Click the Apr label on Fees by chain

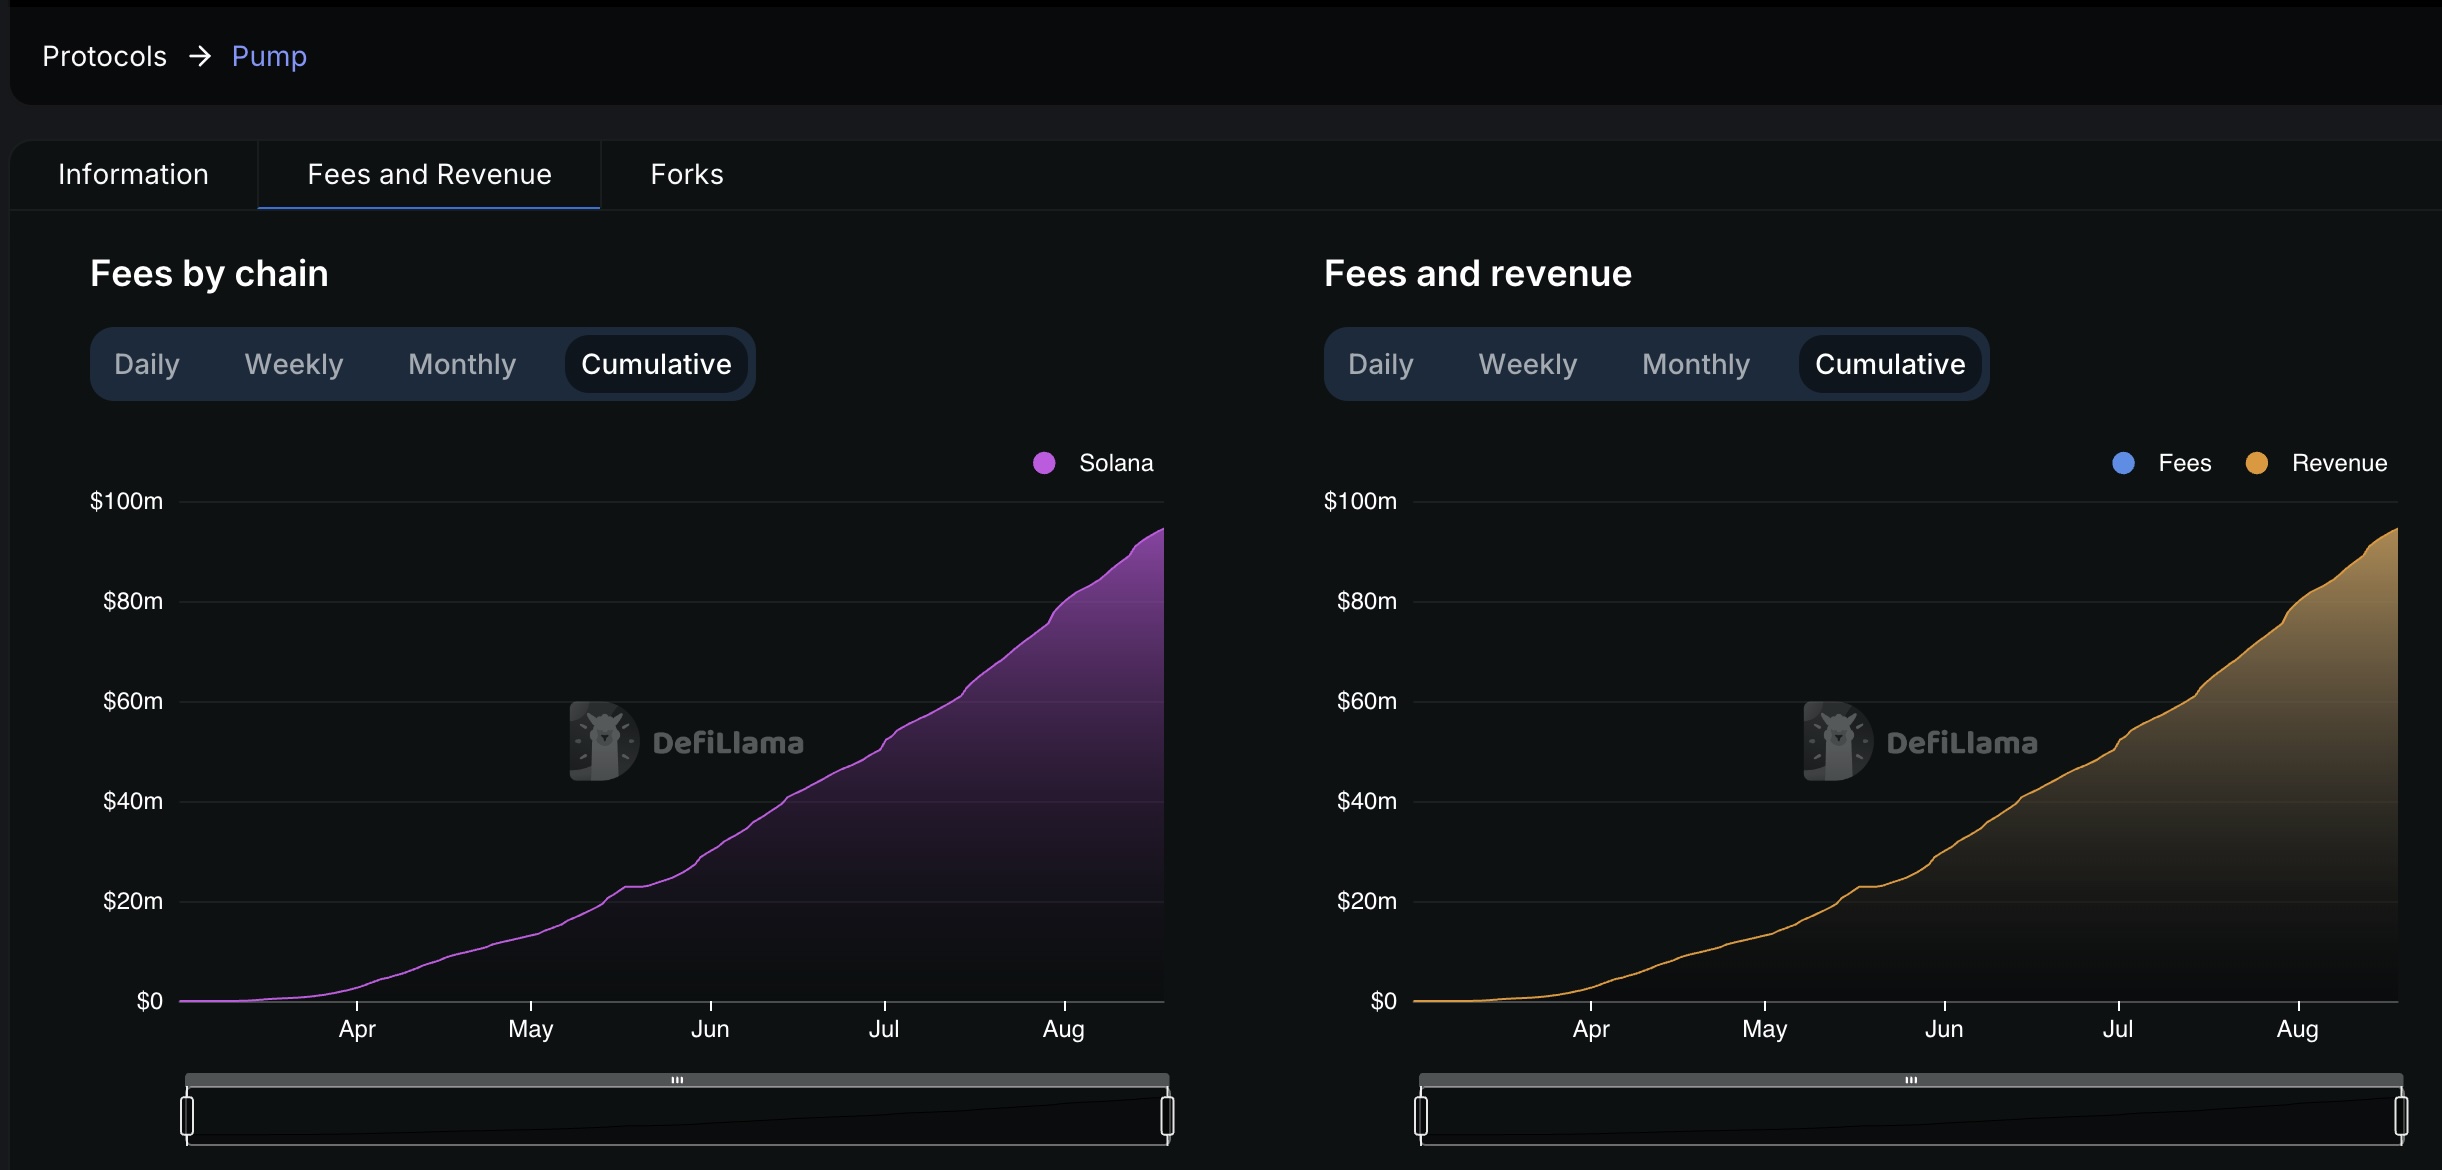pos(357,1029)
